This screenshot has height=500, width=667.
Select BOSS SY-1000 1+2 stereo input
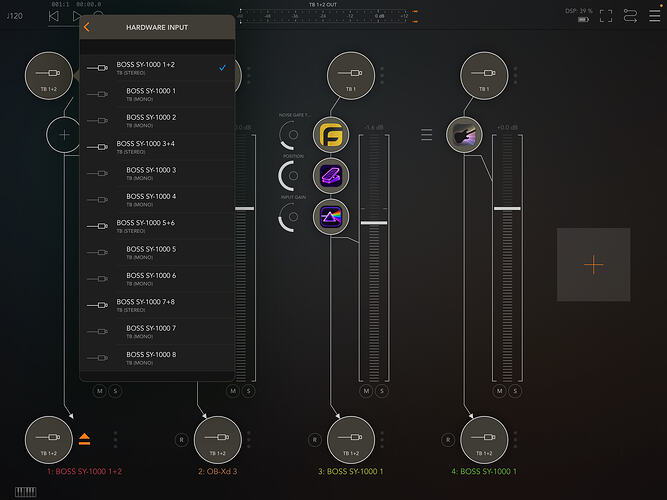[x=157, y=68]
